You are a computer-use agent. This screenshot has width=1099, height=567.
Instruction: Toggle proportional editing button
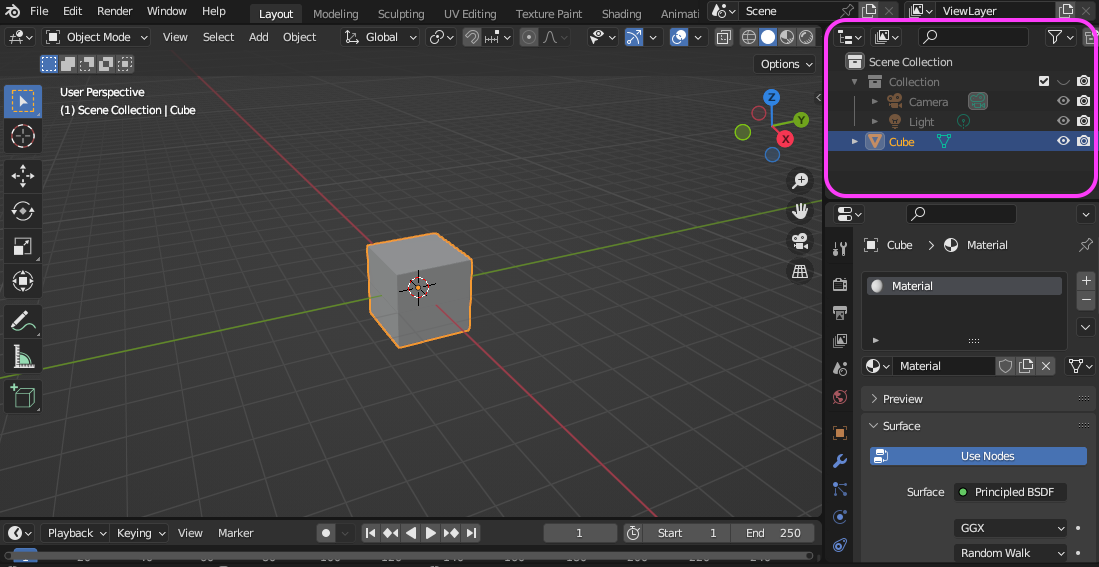[529, 37]
